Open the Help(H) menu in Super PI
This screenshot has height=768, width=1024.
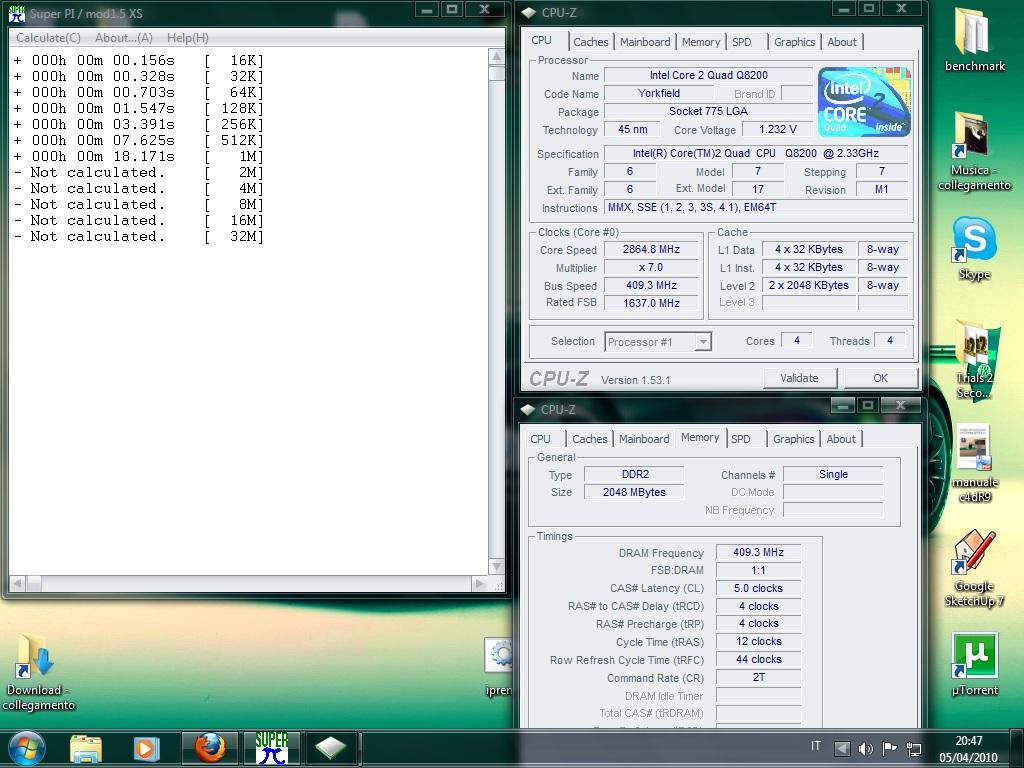click(187, 38)
